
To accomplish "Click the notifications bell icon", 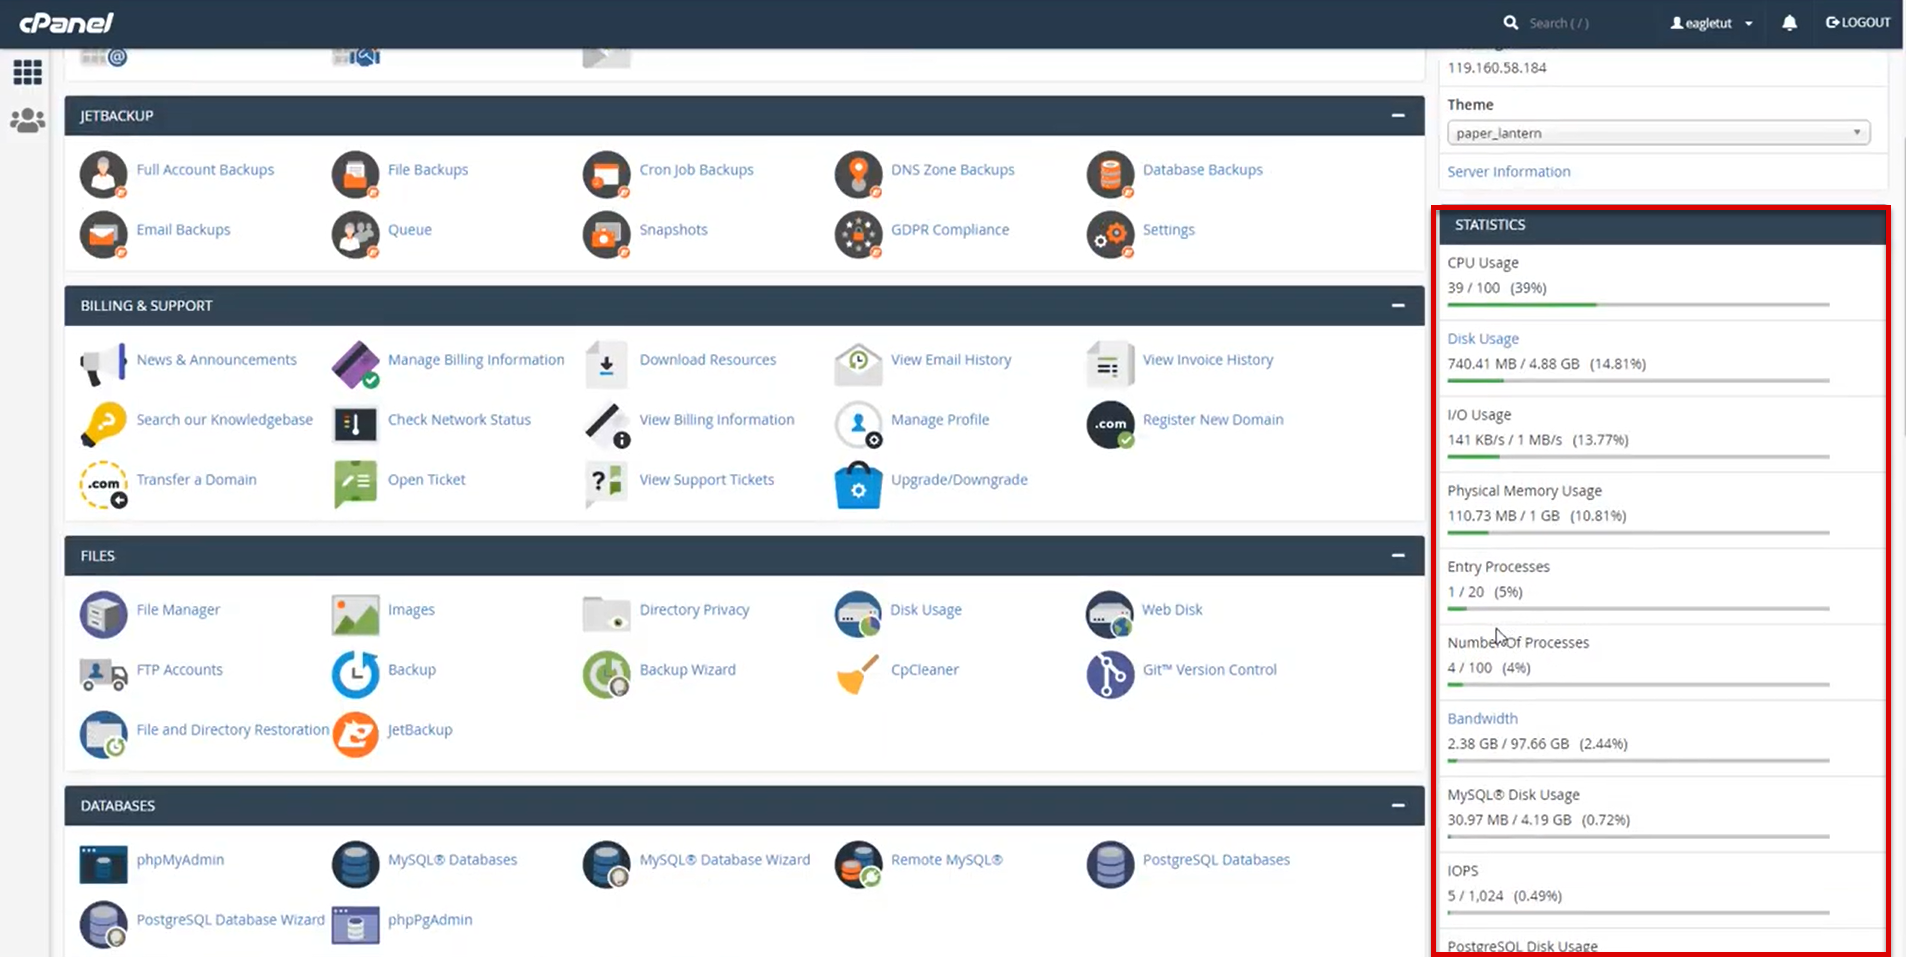I will (1789, 23).
